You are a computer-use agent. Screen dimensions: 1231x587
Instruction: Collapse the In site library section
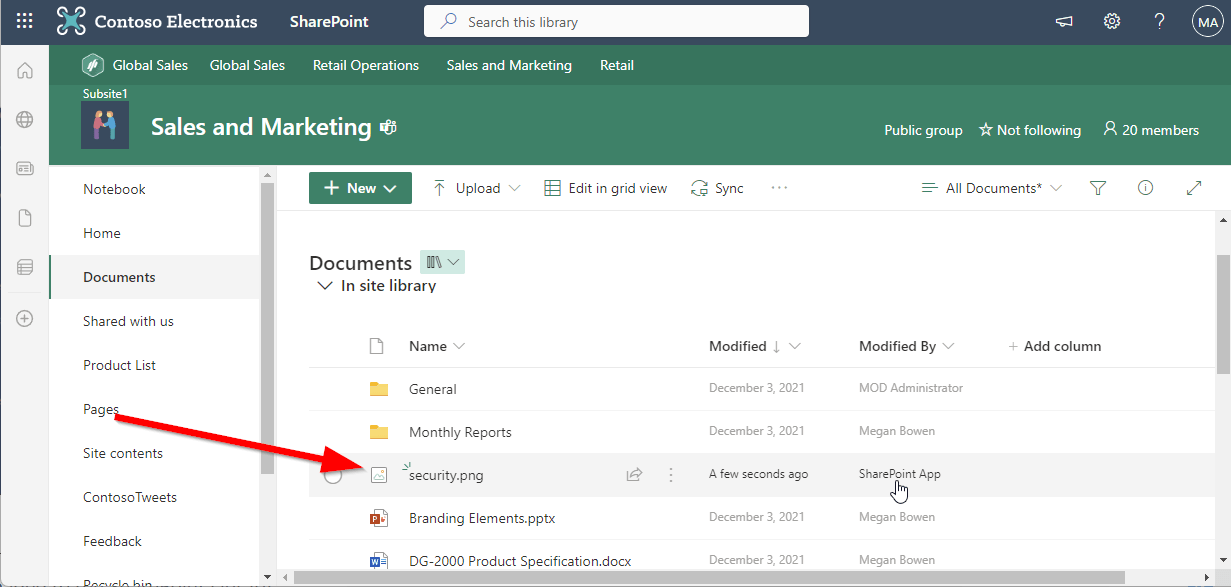pos(324,286)
